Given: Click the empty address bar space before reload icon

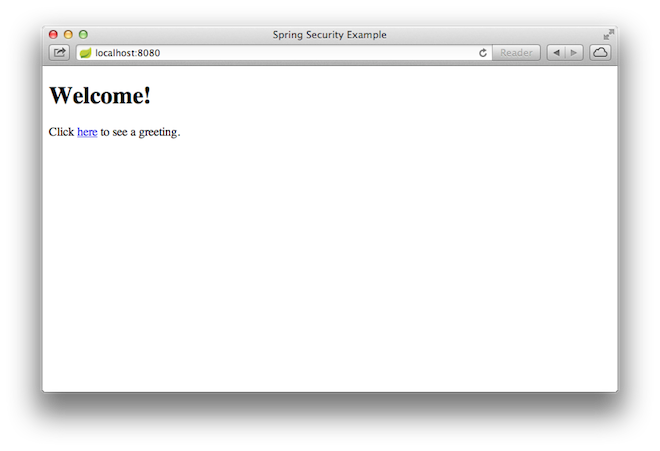Looking at the screenshot, I should click(x=318, y=53).
